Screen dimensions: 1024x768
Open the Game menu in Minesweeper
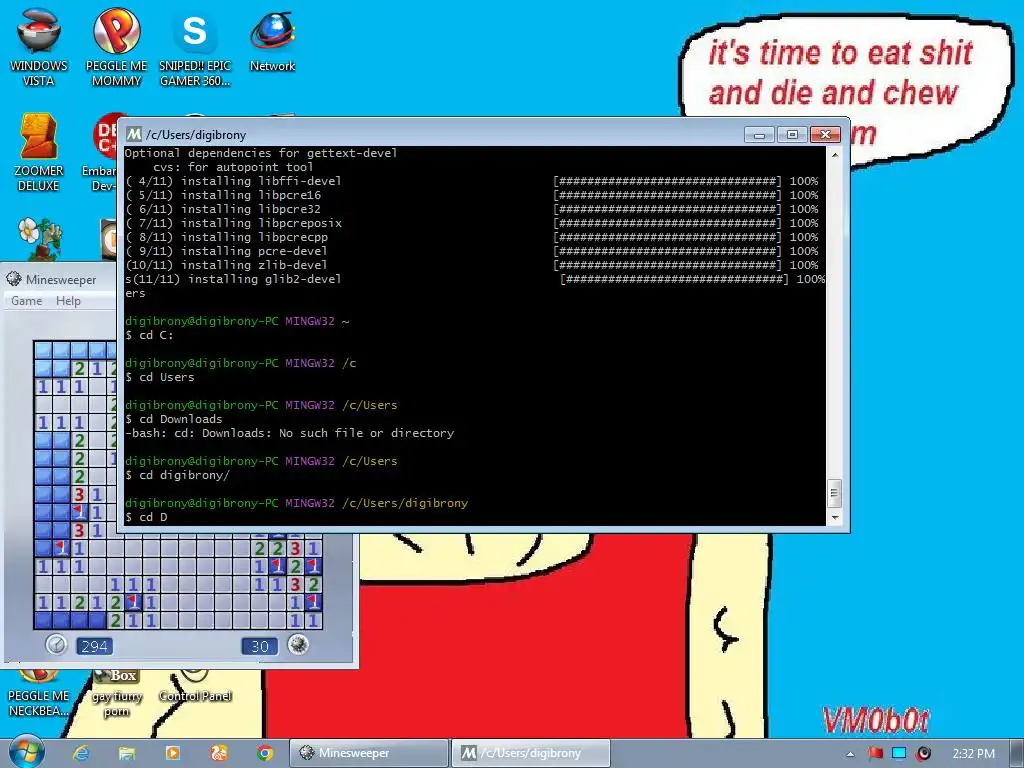tap(27, 300)
